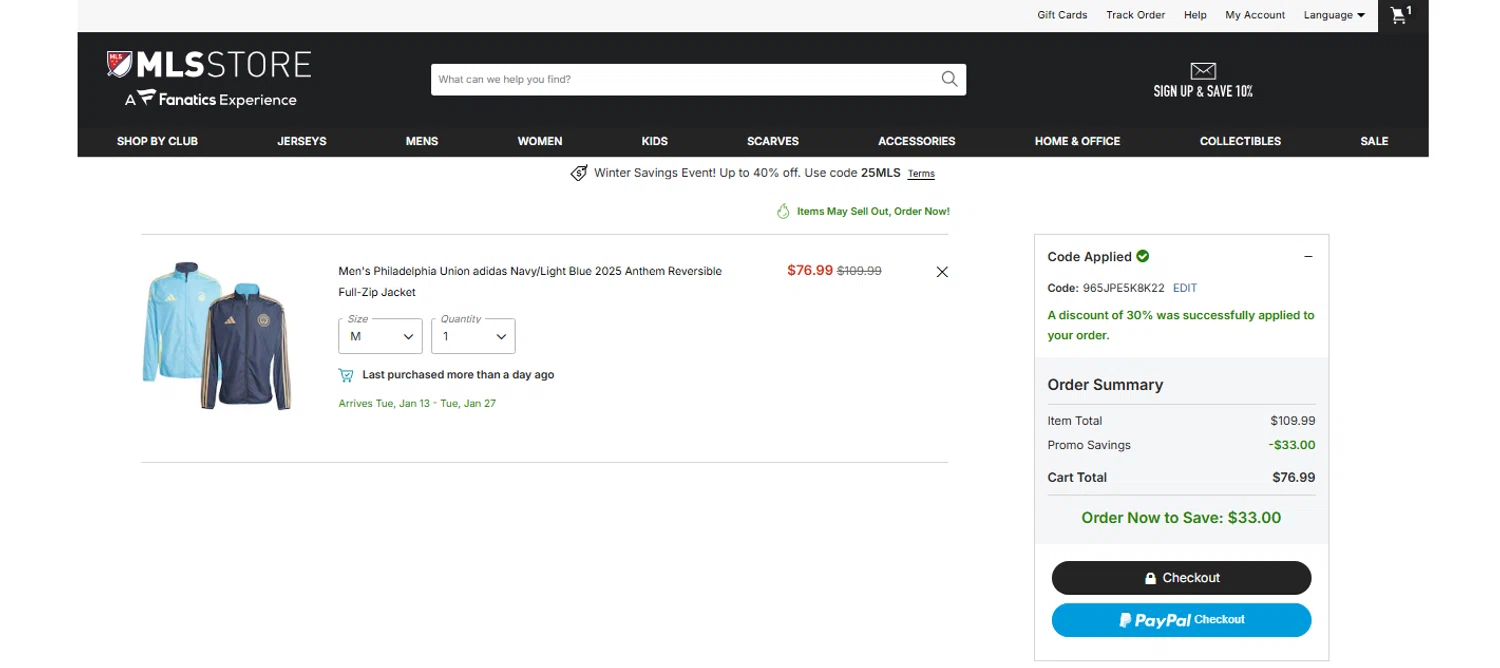The height and width of the screenshot is (668, 1500).
Task: Open the promo Terms link
Action: click(x=921, y=174)
